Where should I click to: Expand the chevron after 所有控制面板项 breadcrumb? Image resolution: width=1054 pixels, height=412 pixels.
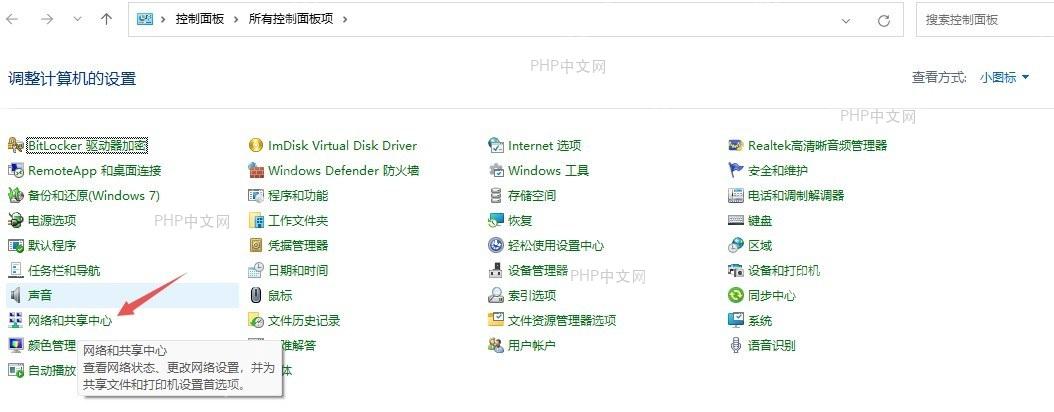(346, 19)
